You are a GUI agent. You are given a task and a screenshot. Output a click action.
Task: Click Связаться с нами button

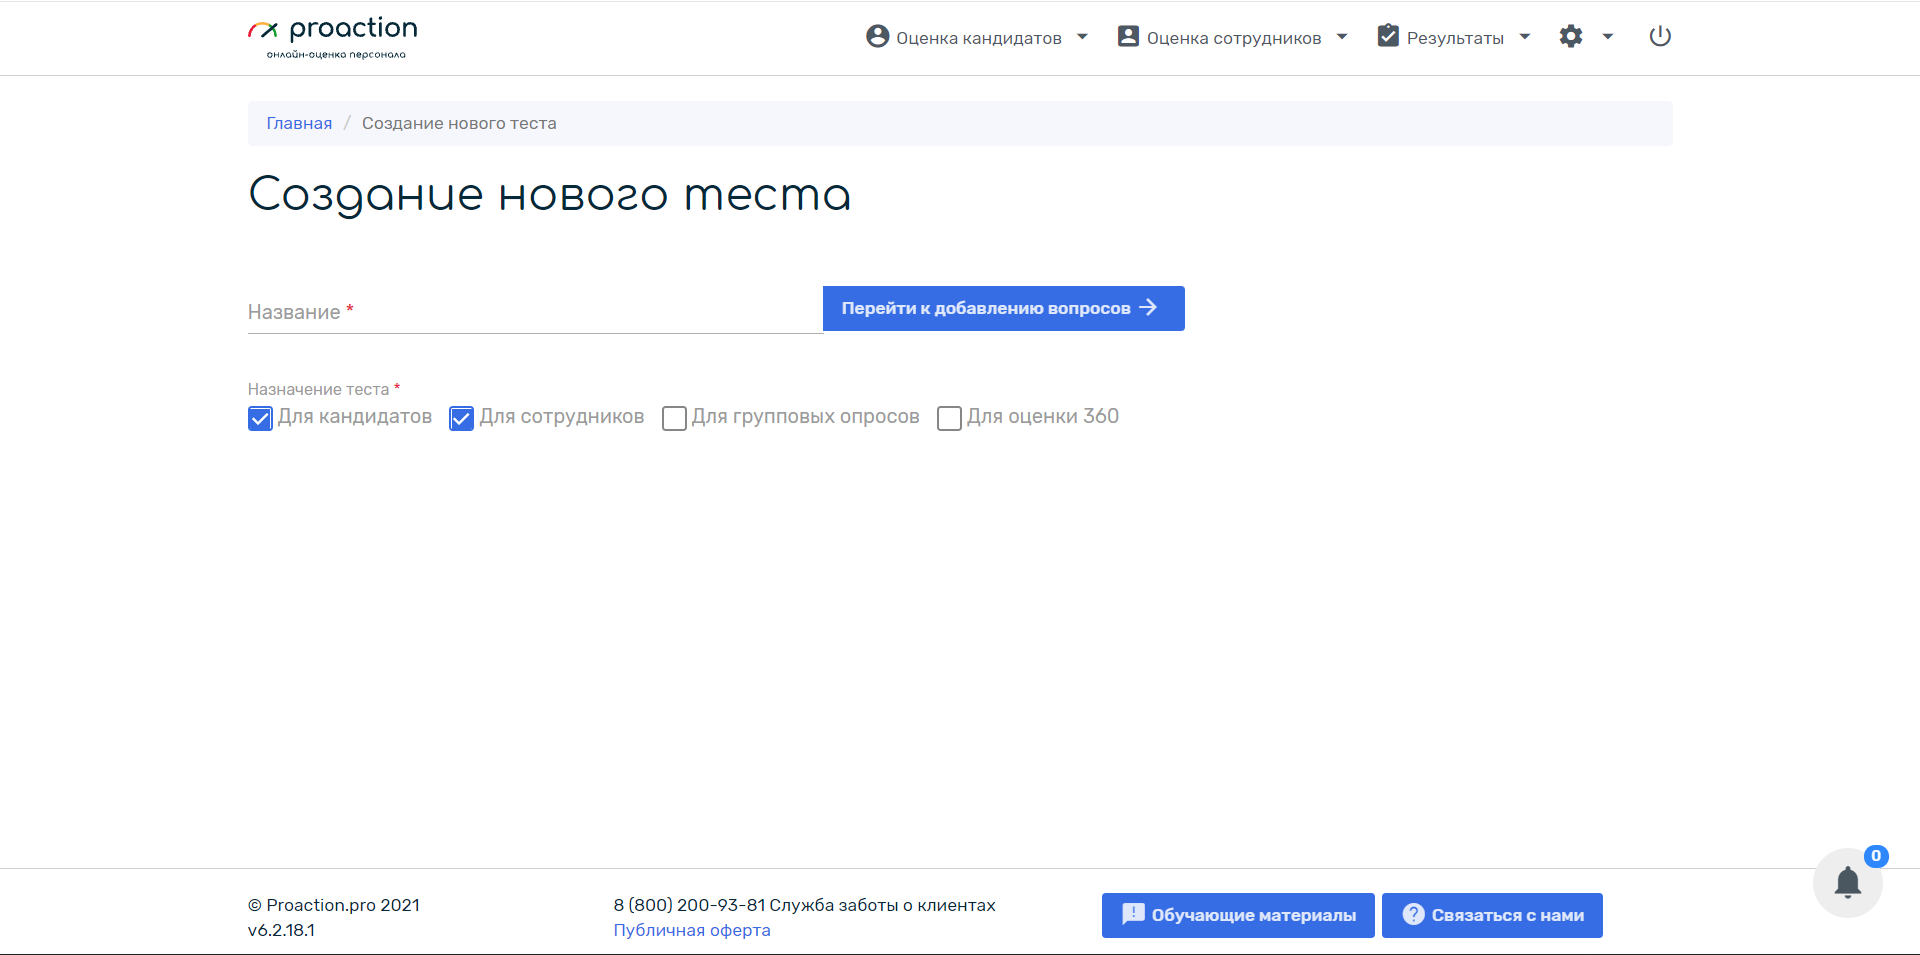coord(1492,915)
